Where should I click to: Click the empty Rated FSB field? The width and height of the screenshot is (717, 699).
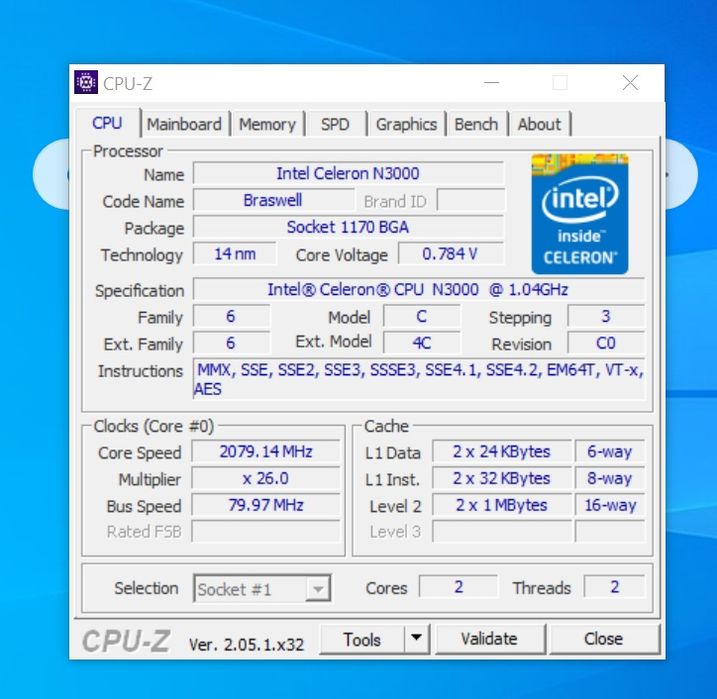[266, 532]
